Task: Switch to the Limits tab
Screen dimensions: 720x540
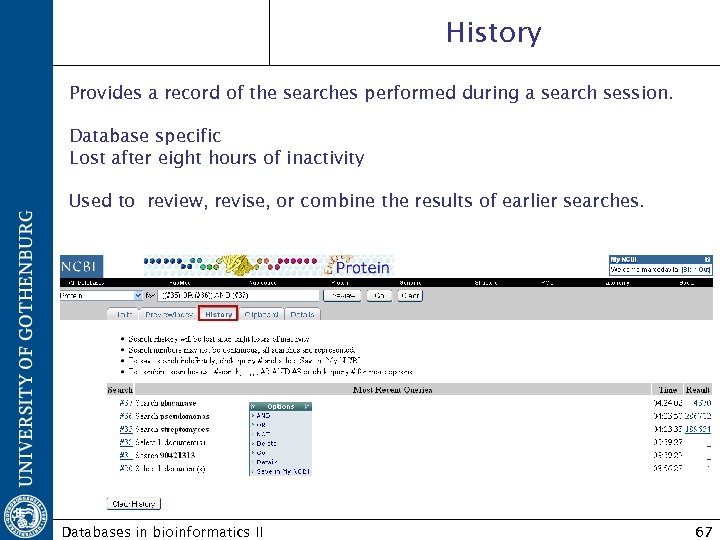Action: pyautogui.click(x=124, y=315)
